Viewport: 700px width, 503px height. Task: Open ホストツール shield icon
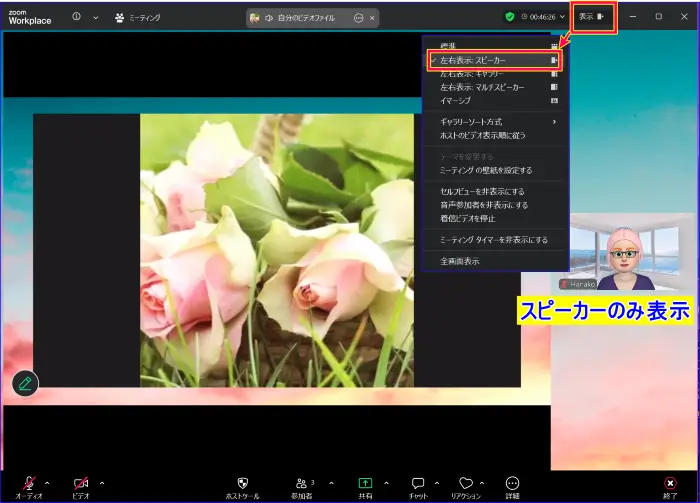242,482
